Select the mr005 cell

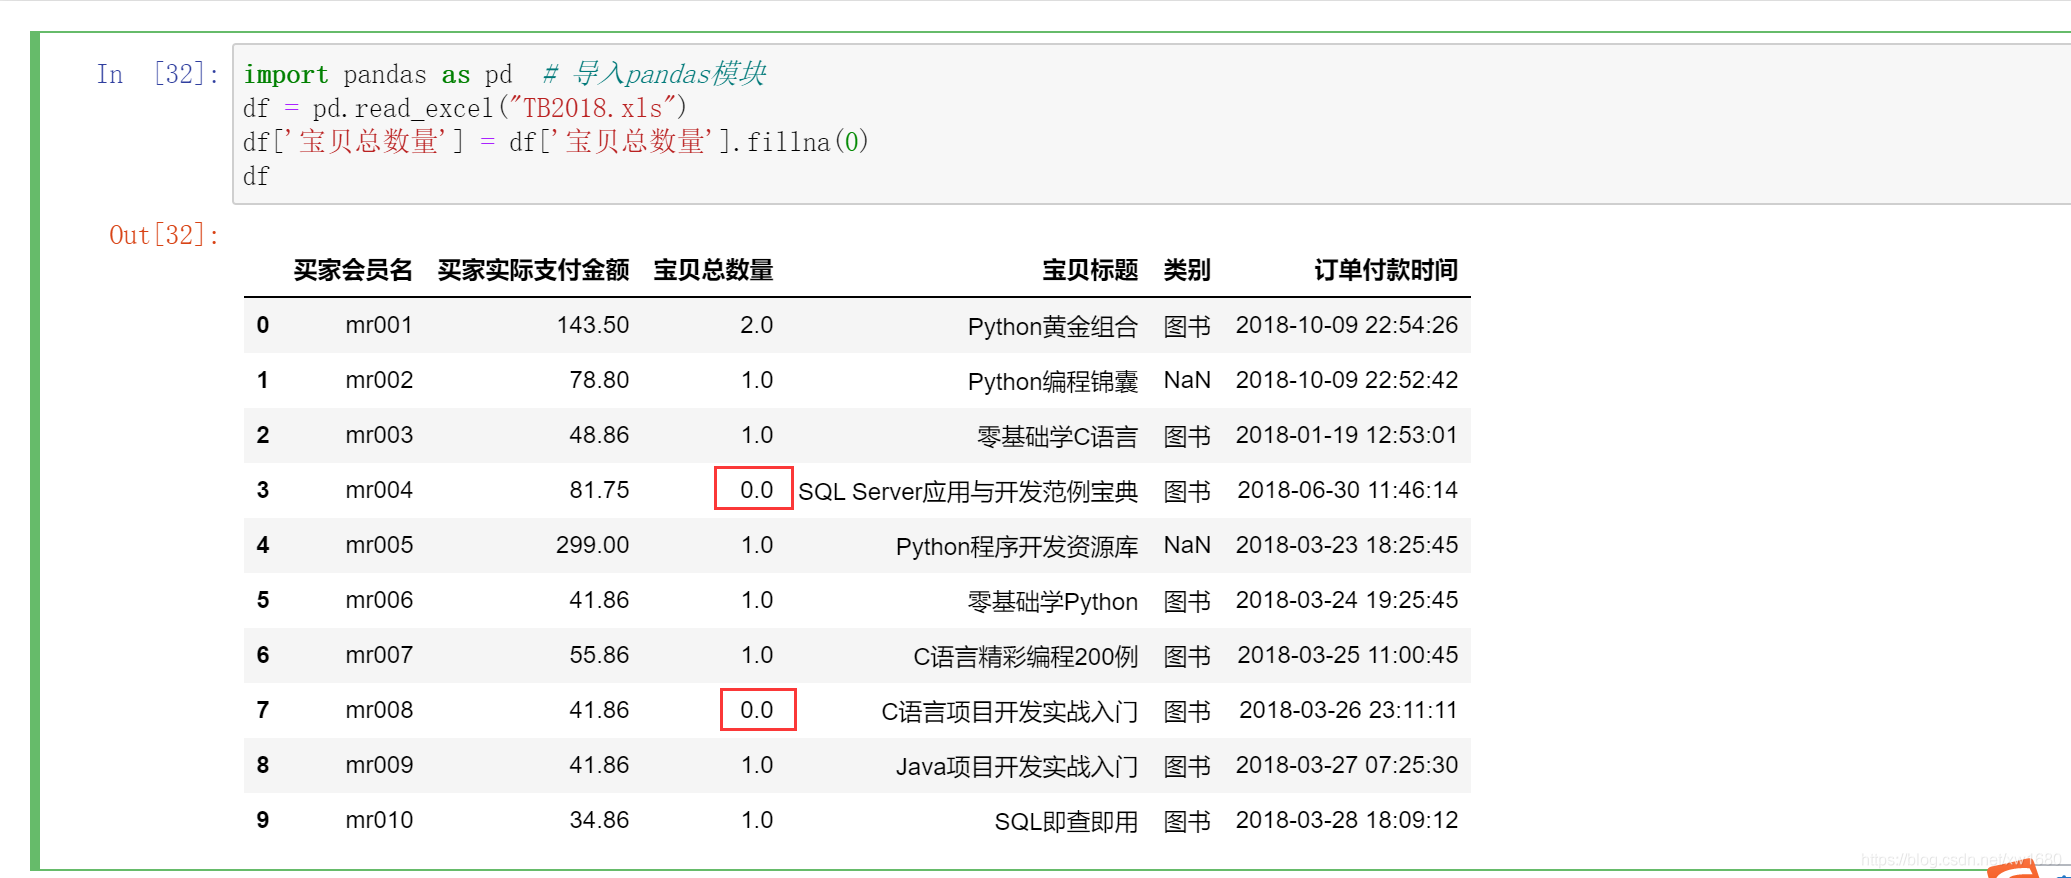tap(379, 545)
